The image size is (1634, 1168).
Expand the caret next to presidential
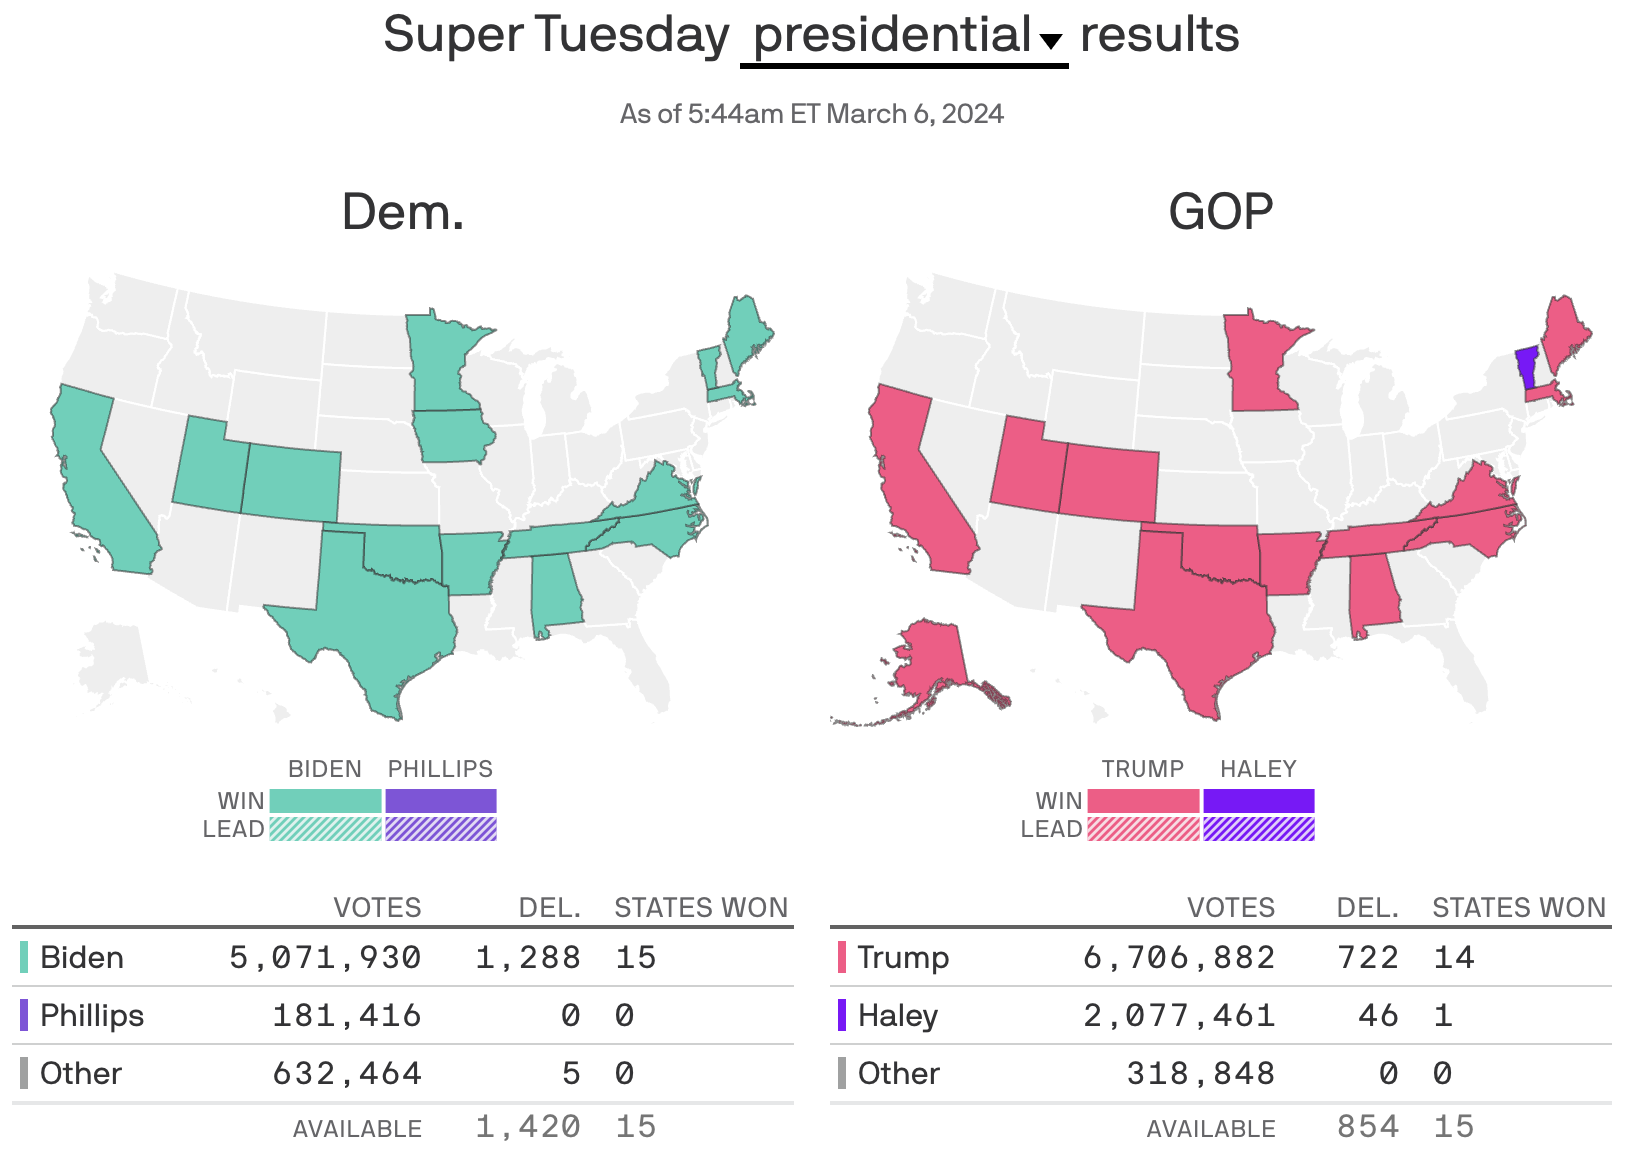pyautogui.click(x=1051, y=42)
